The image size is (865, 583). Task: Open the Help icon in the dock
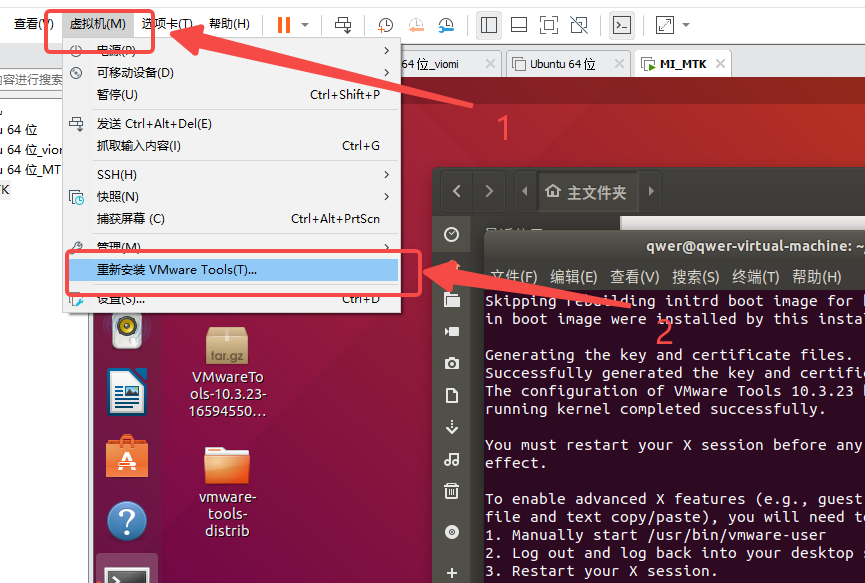point(127,521)
